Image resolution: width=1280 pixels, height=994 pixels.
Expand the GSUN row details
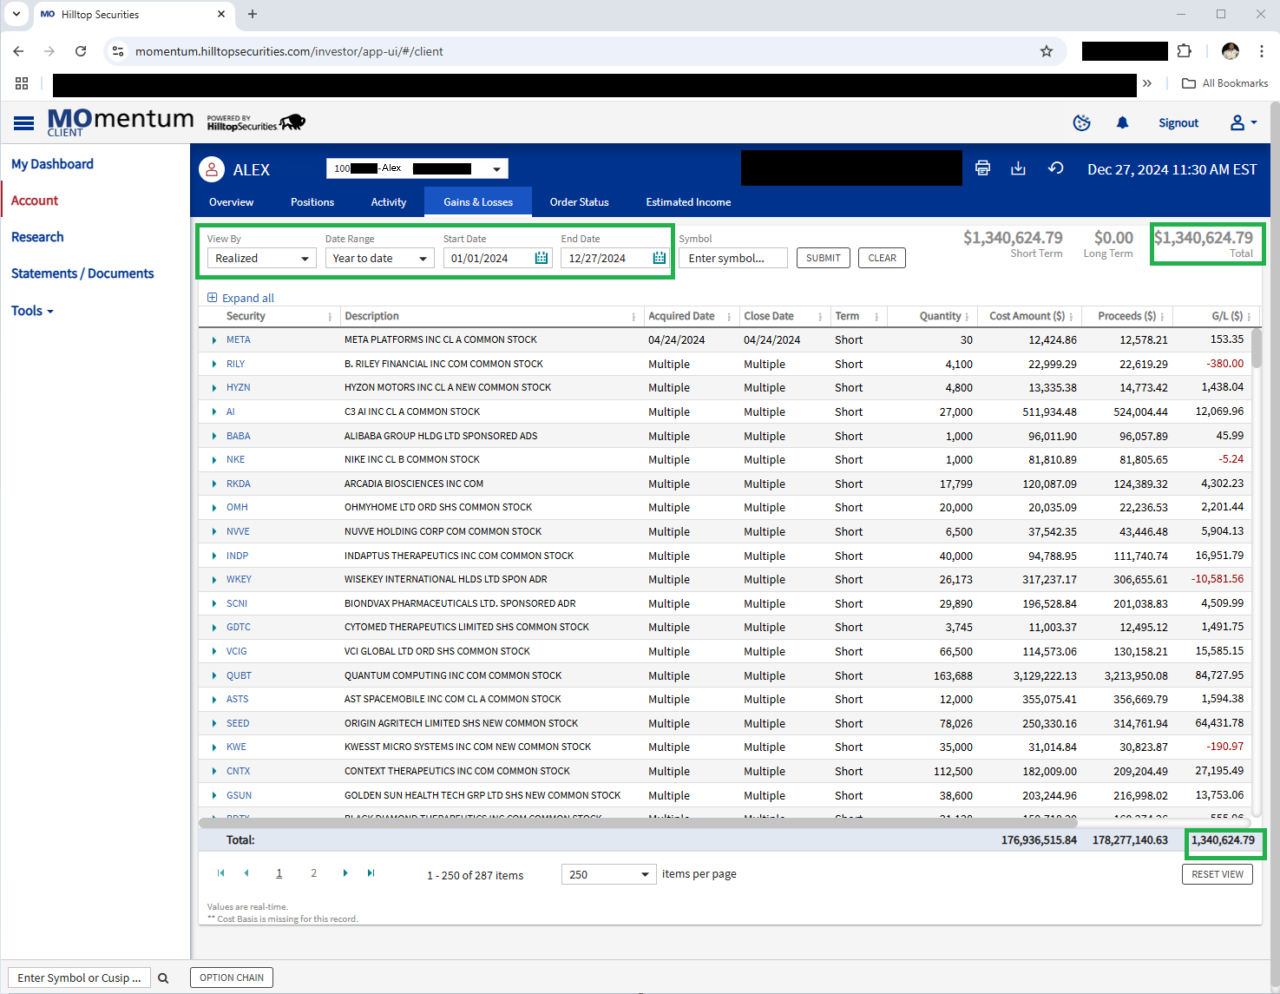tap(214, 796)
